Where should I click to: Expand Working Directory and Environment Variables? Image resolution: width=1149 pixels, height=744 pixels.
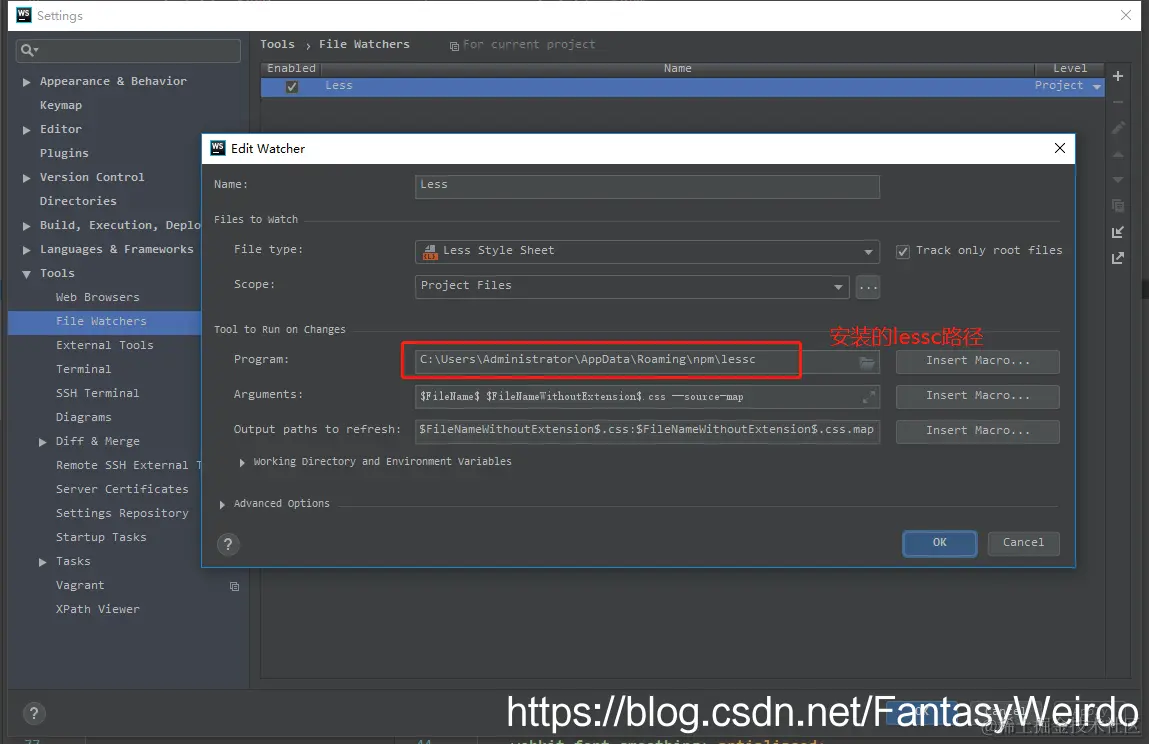[x=242, y=463]
